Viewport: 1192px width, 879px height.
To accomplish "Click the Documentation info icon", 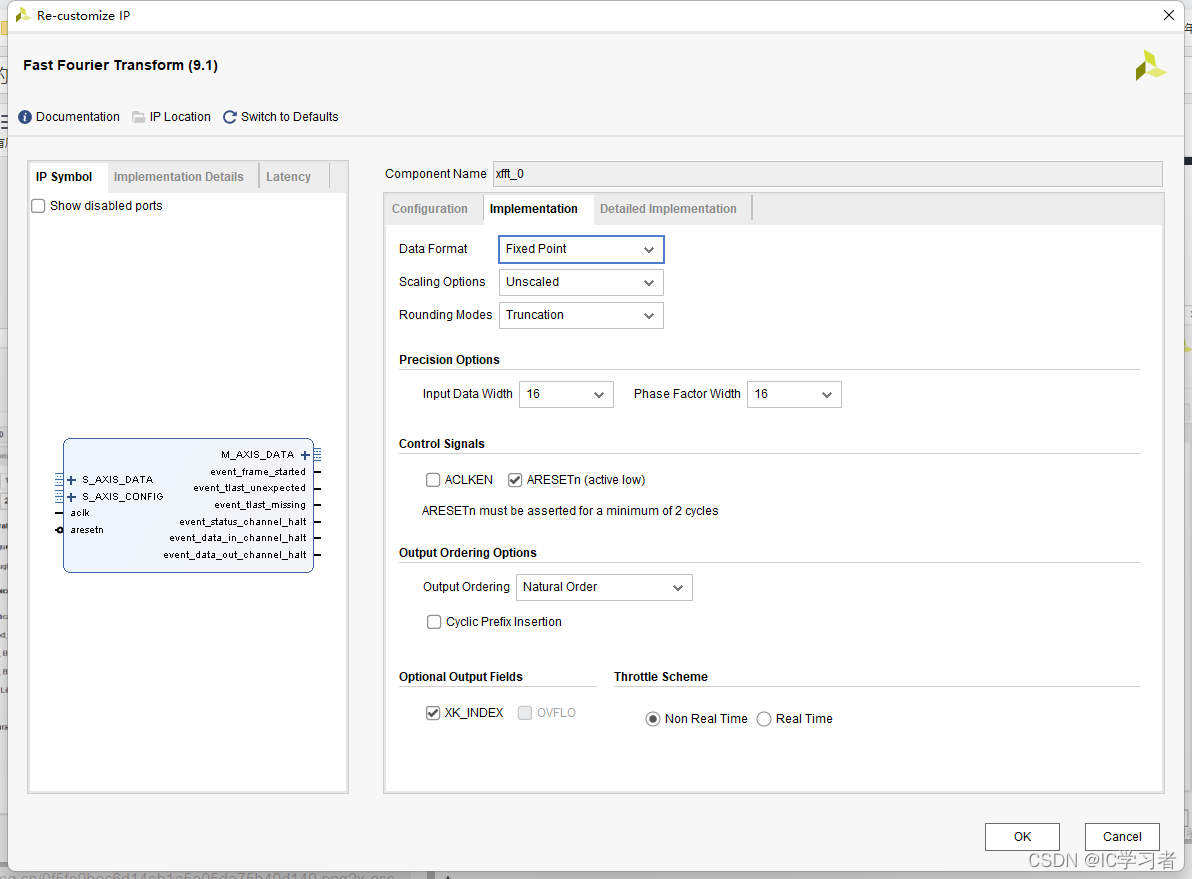I will [x=25, y=117].
